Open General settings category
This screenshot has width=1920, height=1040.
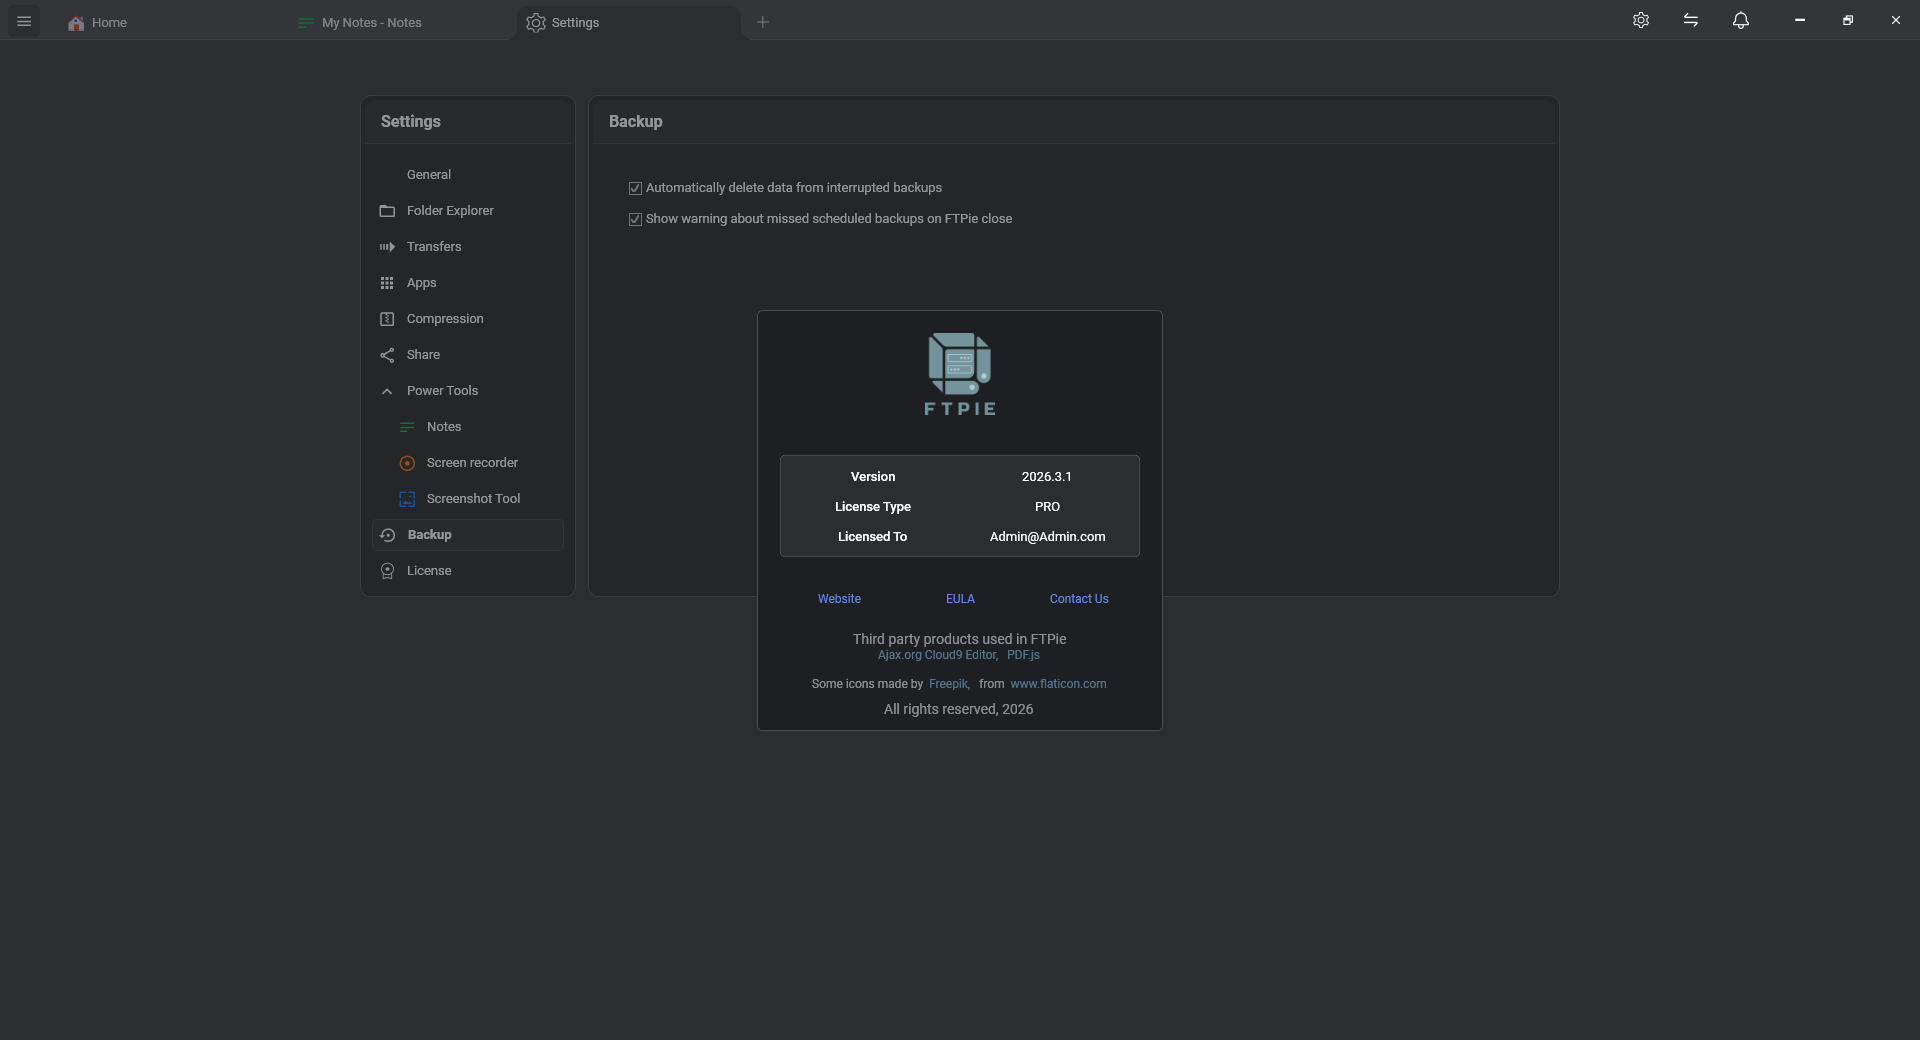468,175
